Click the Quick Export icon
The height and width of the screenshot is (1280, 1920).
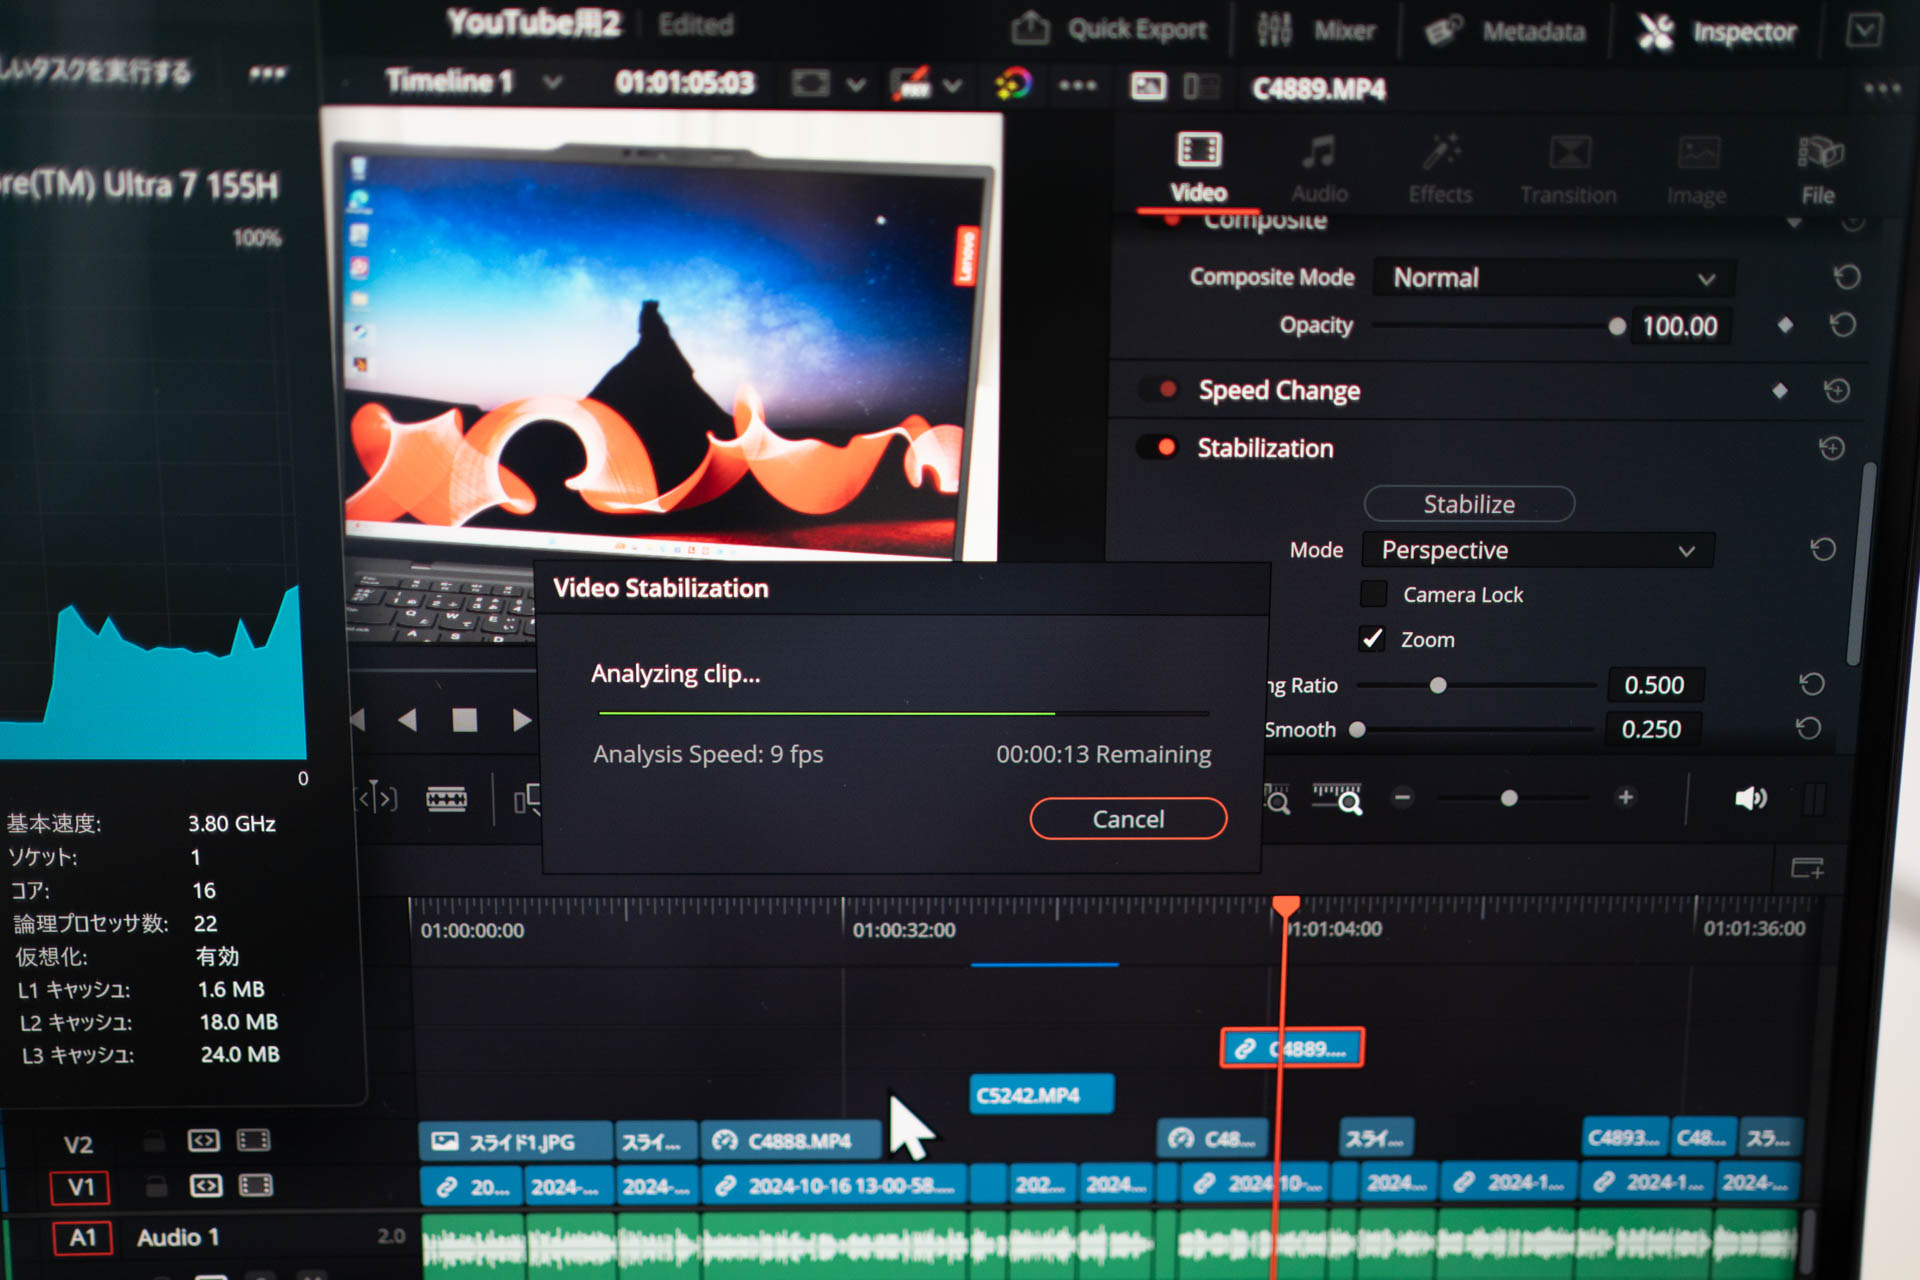[x=1032, y=28]
